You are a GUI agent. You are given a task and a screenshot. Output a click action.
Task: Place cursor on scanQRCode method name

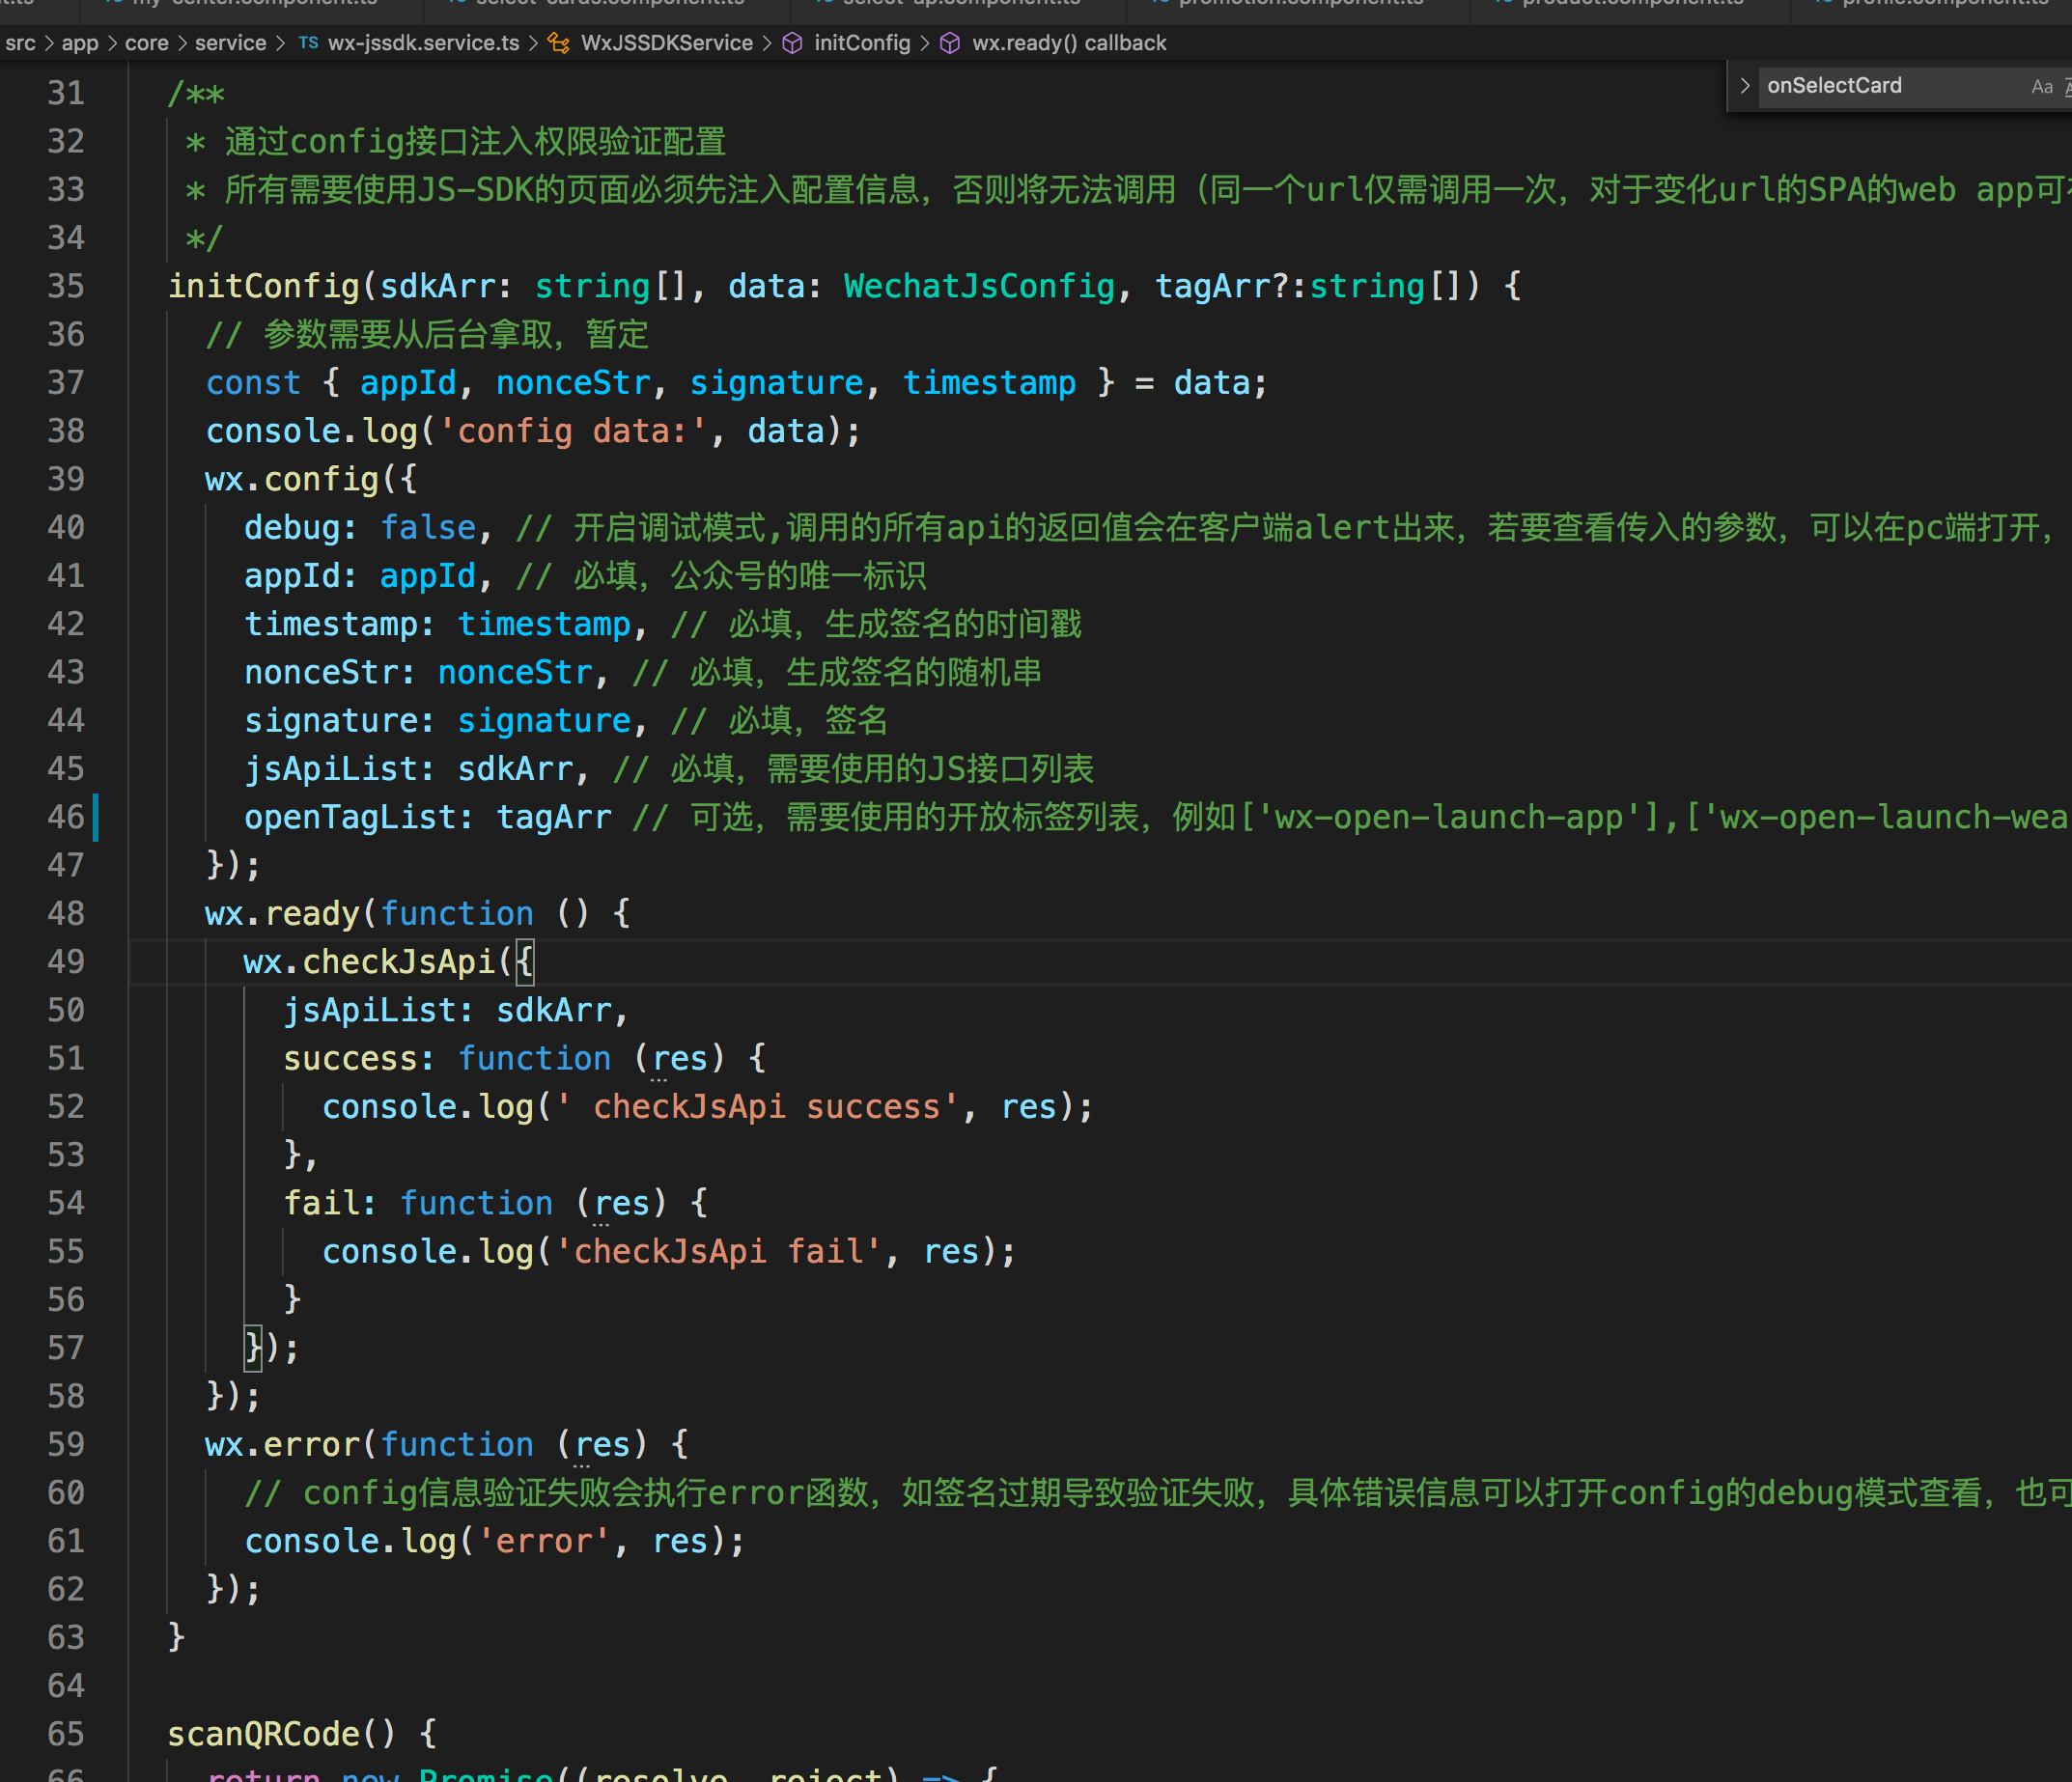coord(263,1734)
